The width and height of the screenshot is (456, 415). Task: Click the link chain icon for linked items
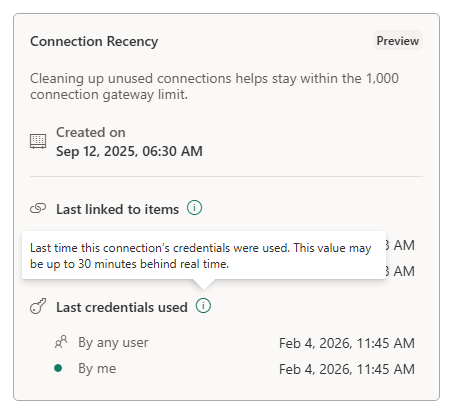point(38,209)
